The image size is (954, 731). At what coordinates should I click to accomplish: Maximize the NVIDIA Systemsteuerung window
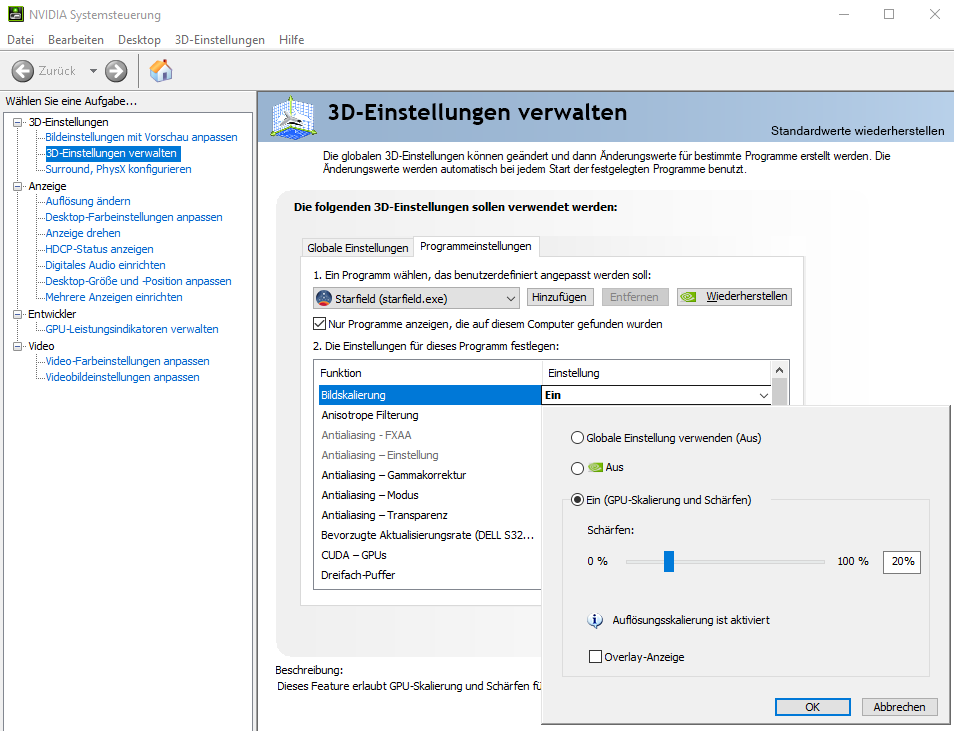(x=889, y=14)
